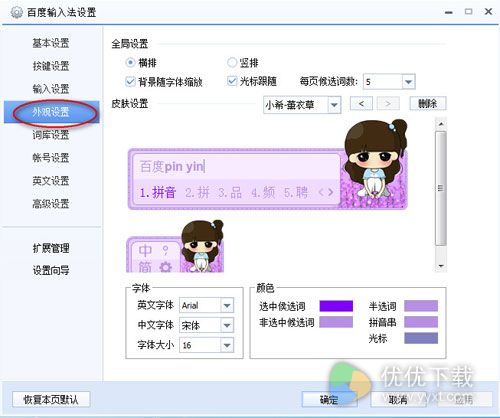Open 按键设置 tab
Image resolution: width=500 pixels, height=418 pixels.
tap(51, 66)
